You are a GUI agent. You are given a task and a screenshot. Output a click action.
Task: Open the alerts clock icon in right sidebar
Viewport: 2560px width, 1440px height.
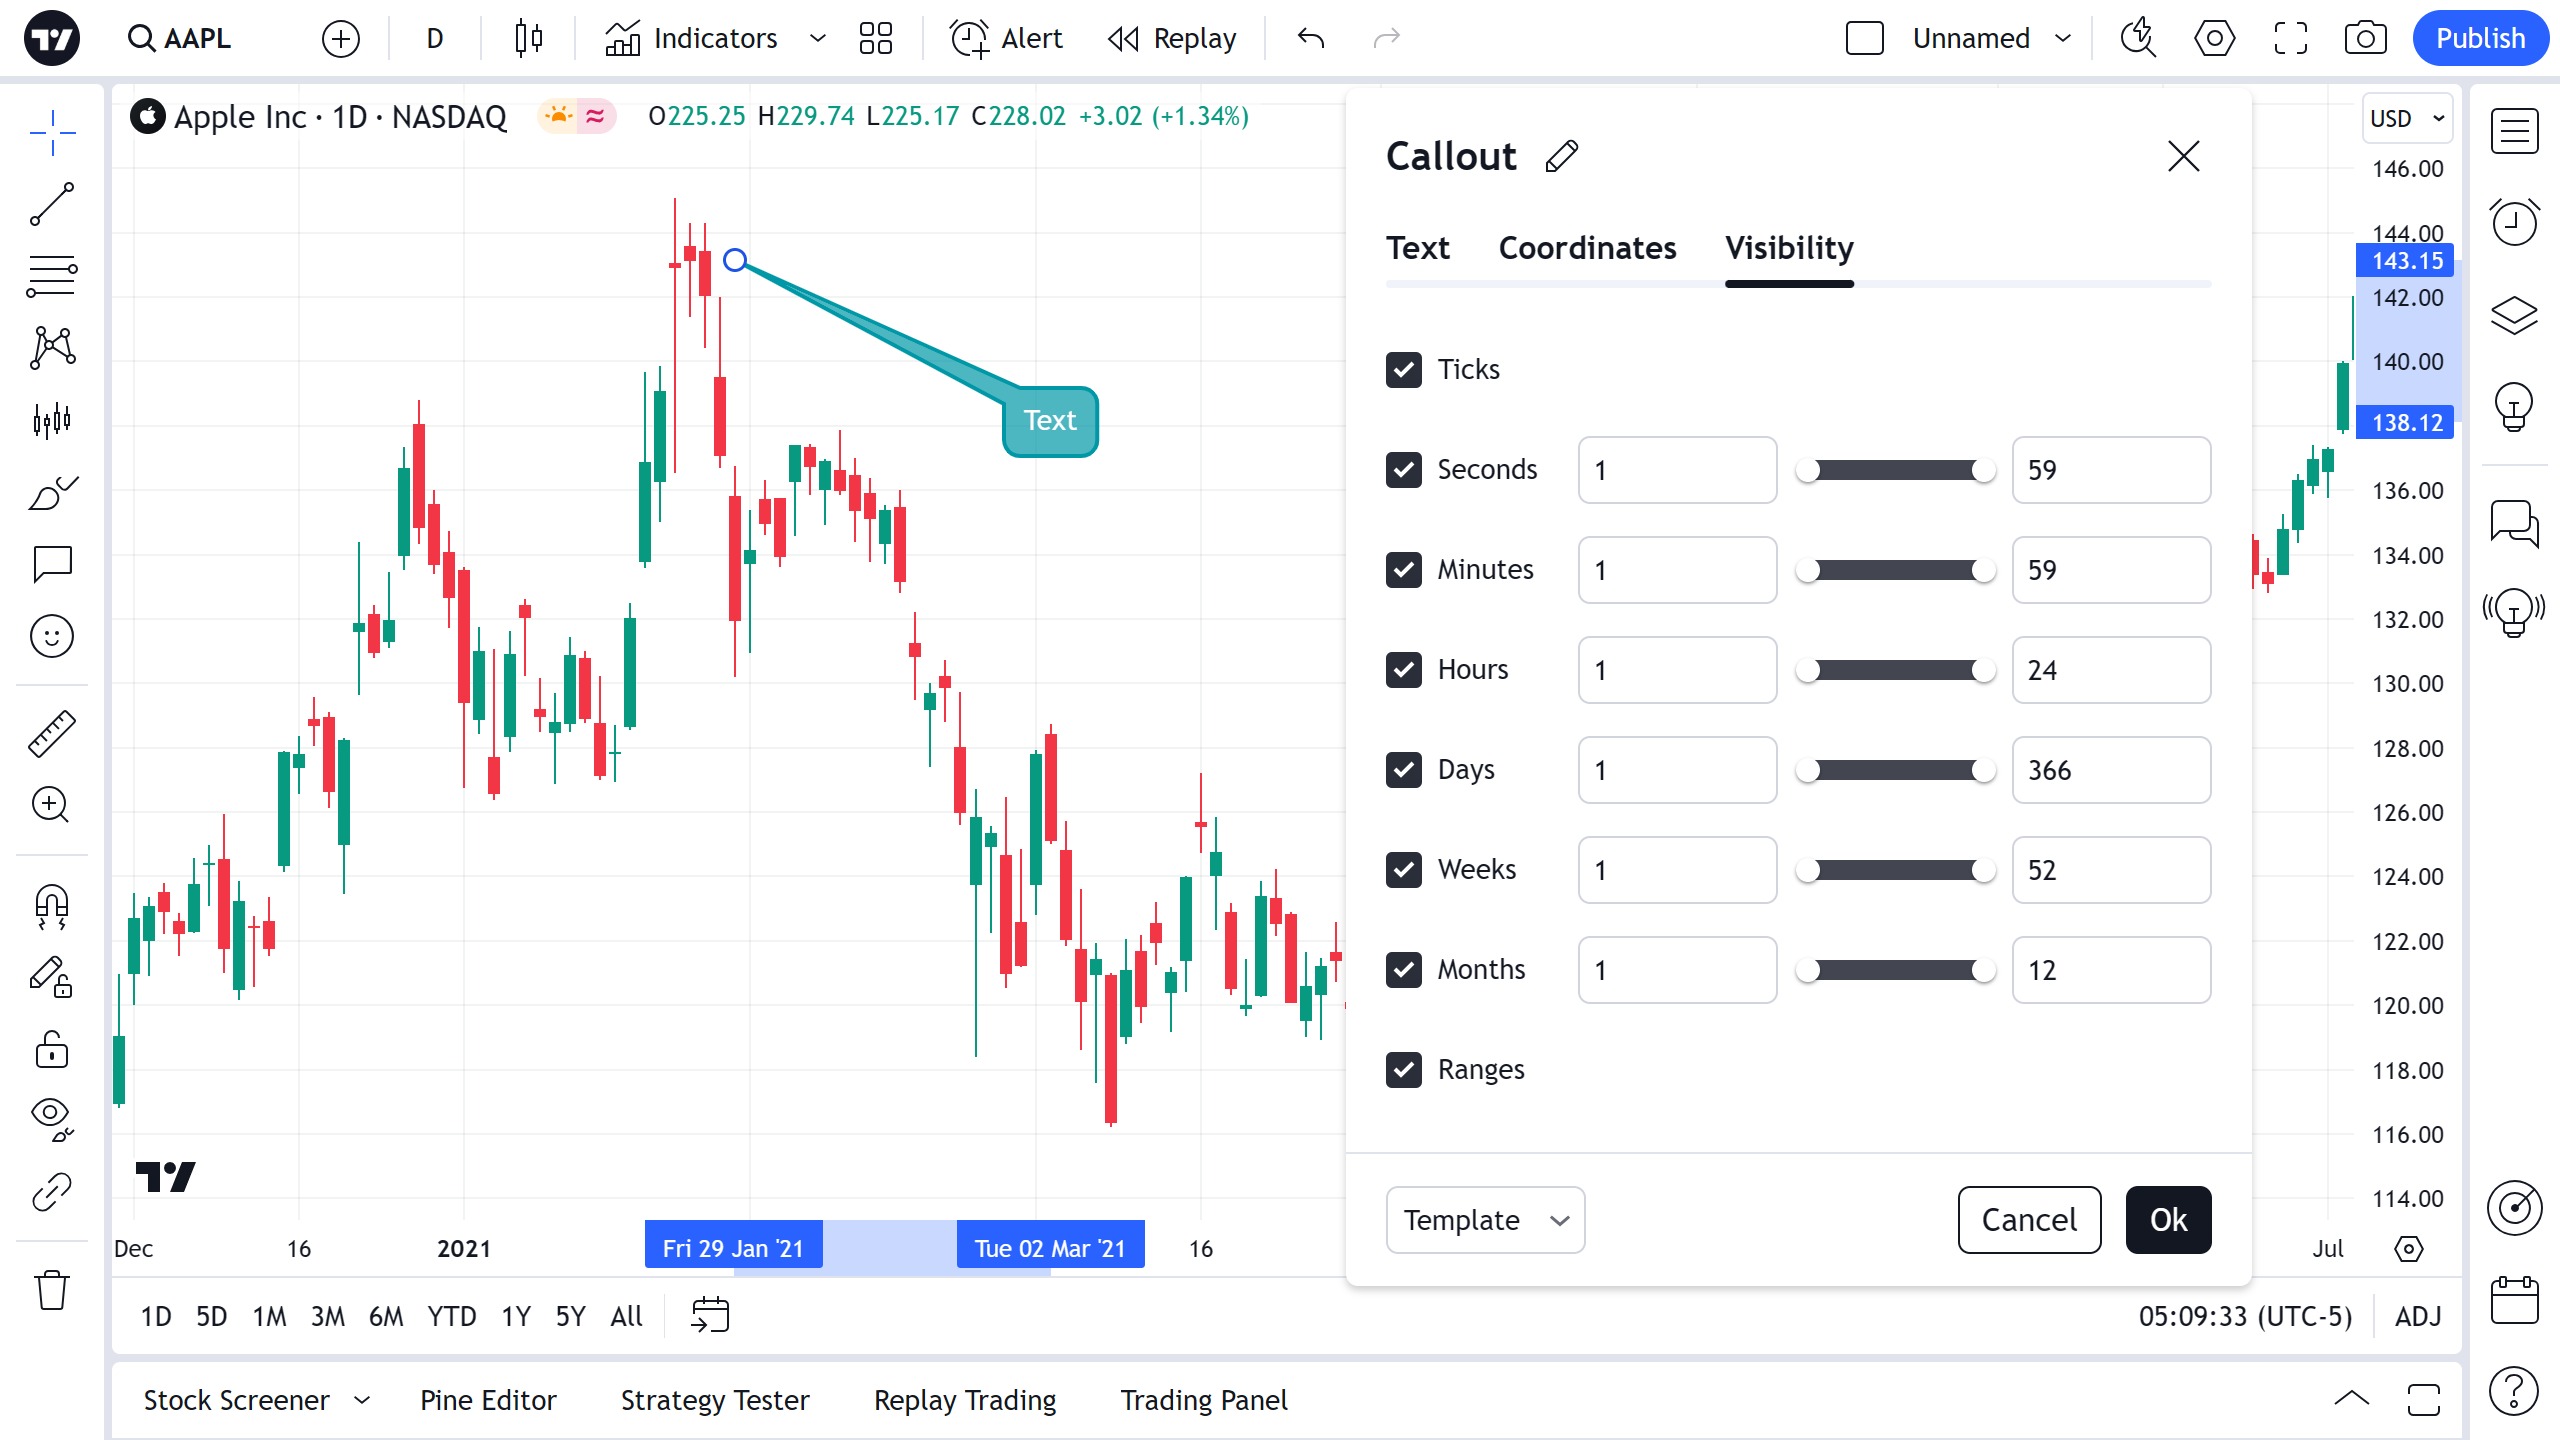click(2514, 222)
